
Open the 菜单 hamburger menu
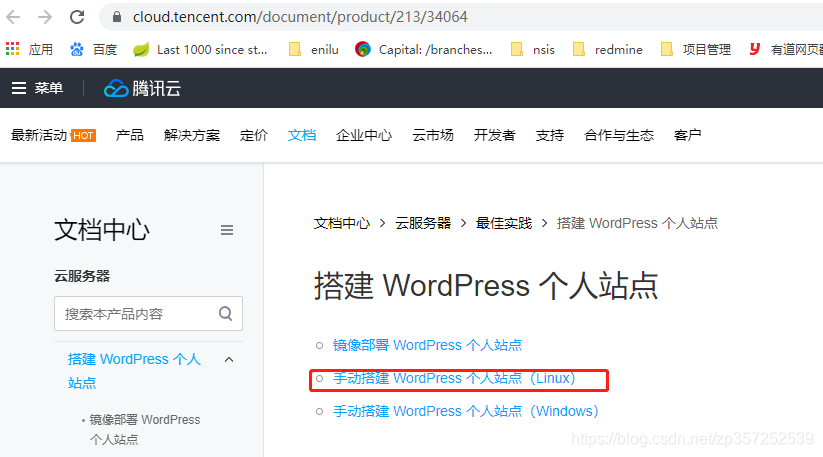37,88
